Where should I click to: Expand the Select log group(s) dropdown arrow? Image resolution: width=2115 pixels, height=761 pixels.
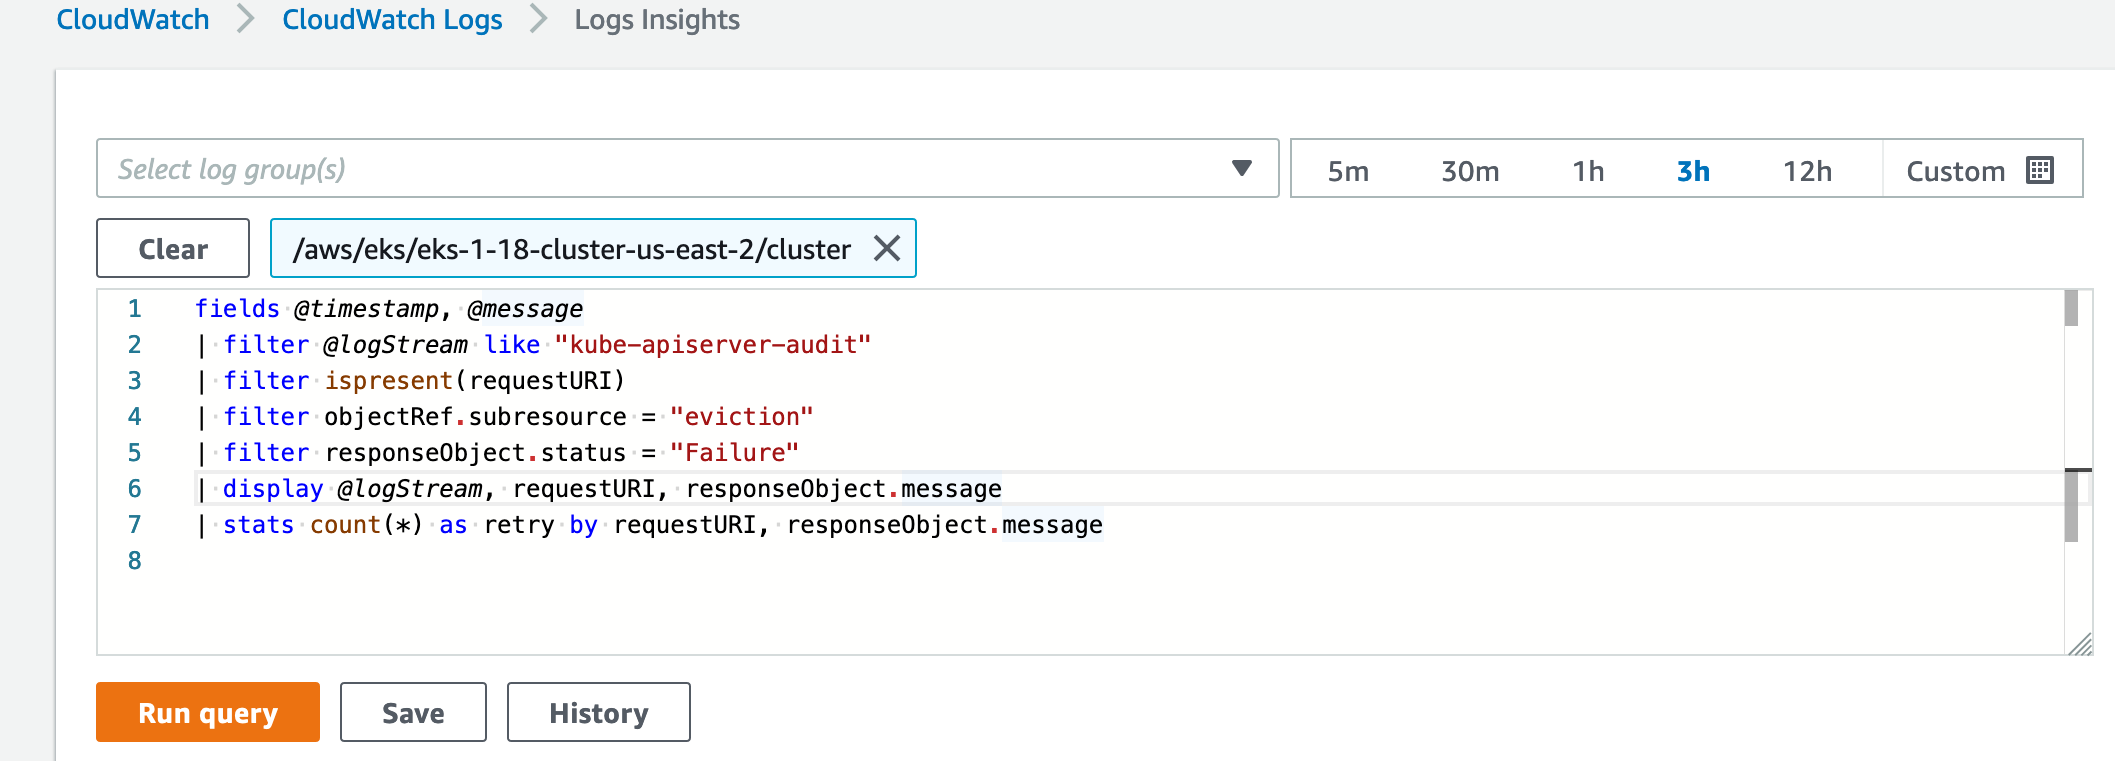click(x=1242, y=168)
